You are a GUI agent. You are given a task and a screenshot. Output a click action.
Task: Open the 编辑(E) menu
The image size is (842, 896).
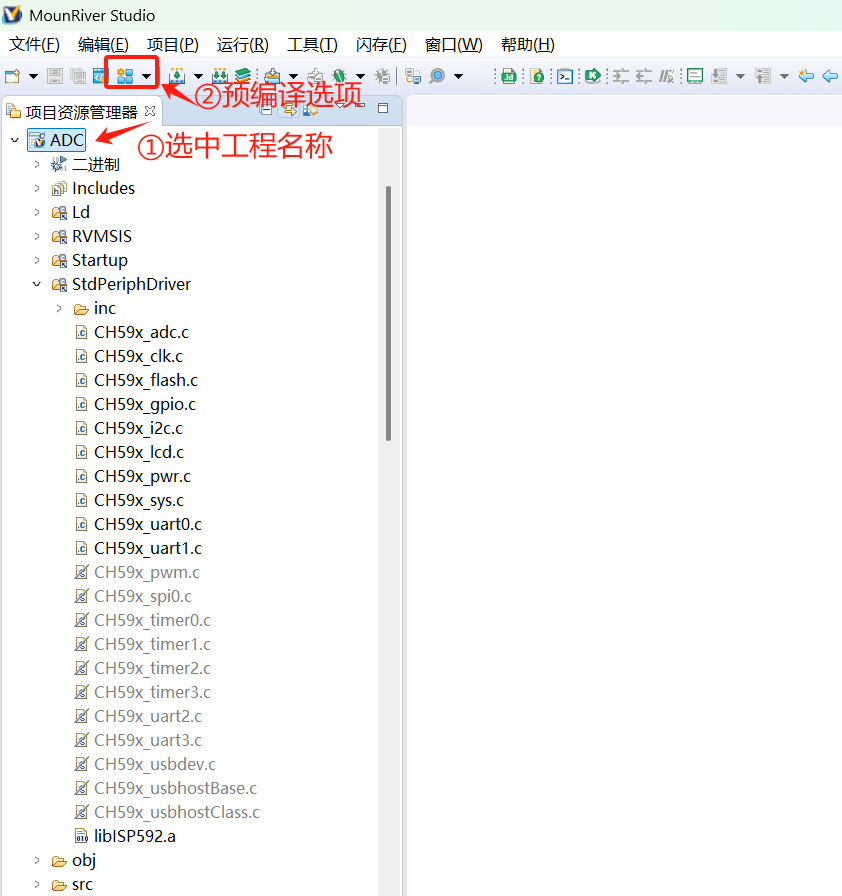pyautogui.click(x=103, y=45)
